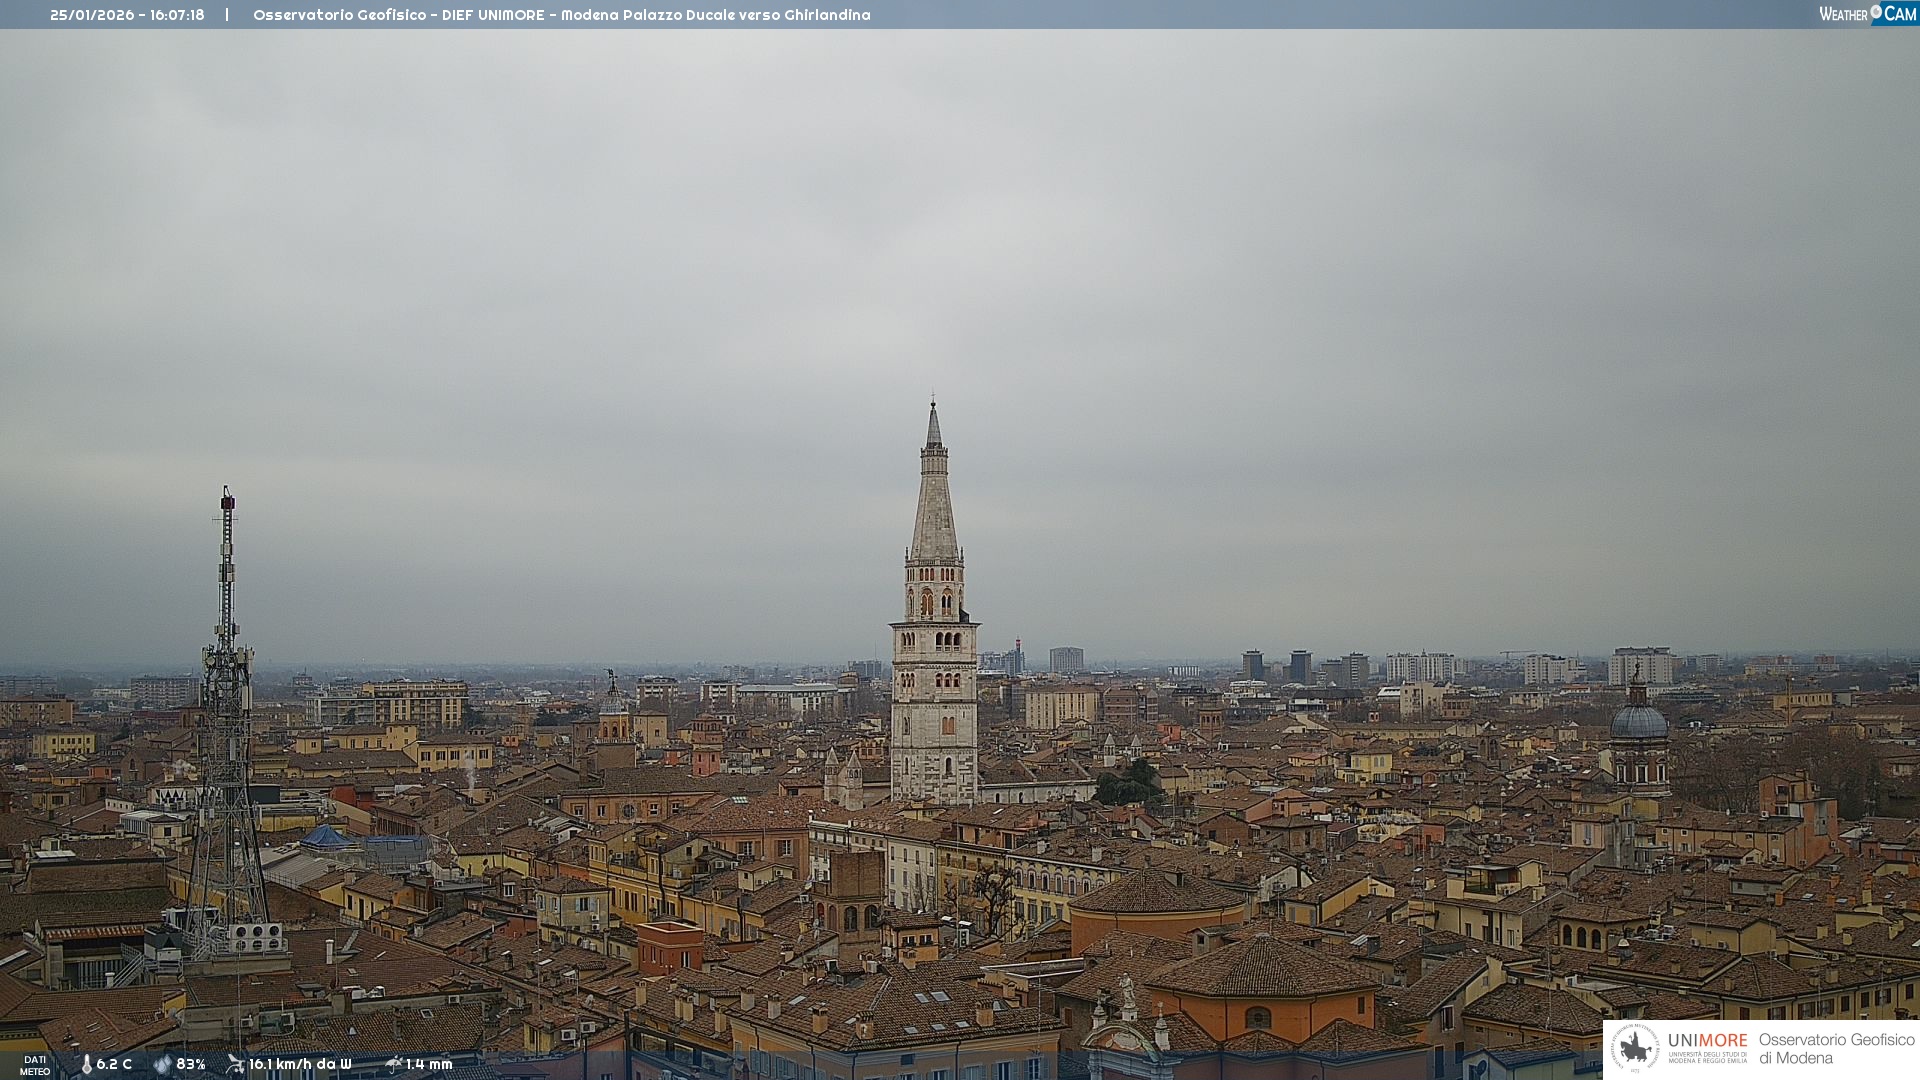
Task: Click the date and time stamp
Action: [x=127, y=15]
